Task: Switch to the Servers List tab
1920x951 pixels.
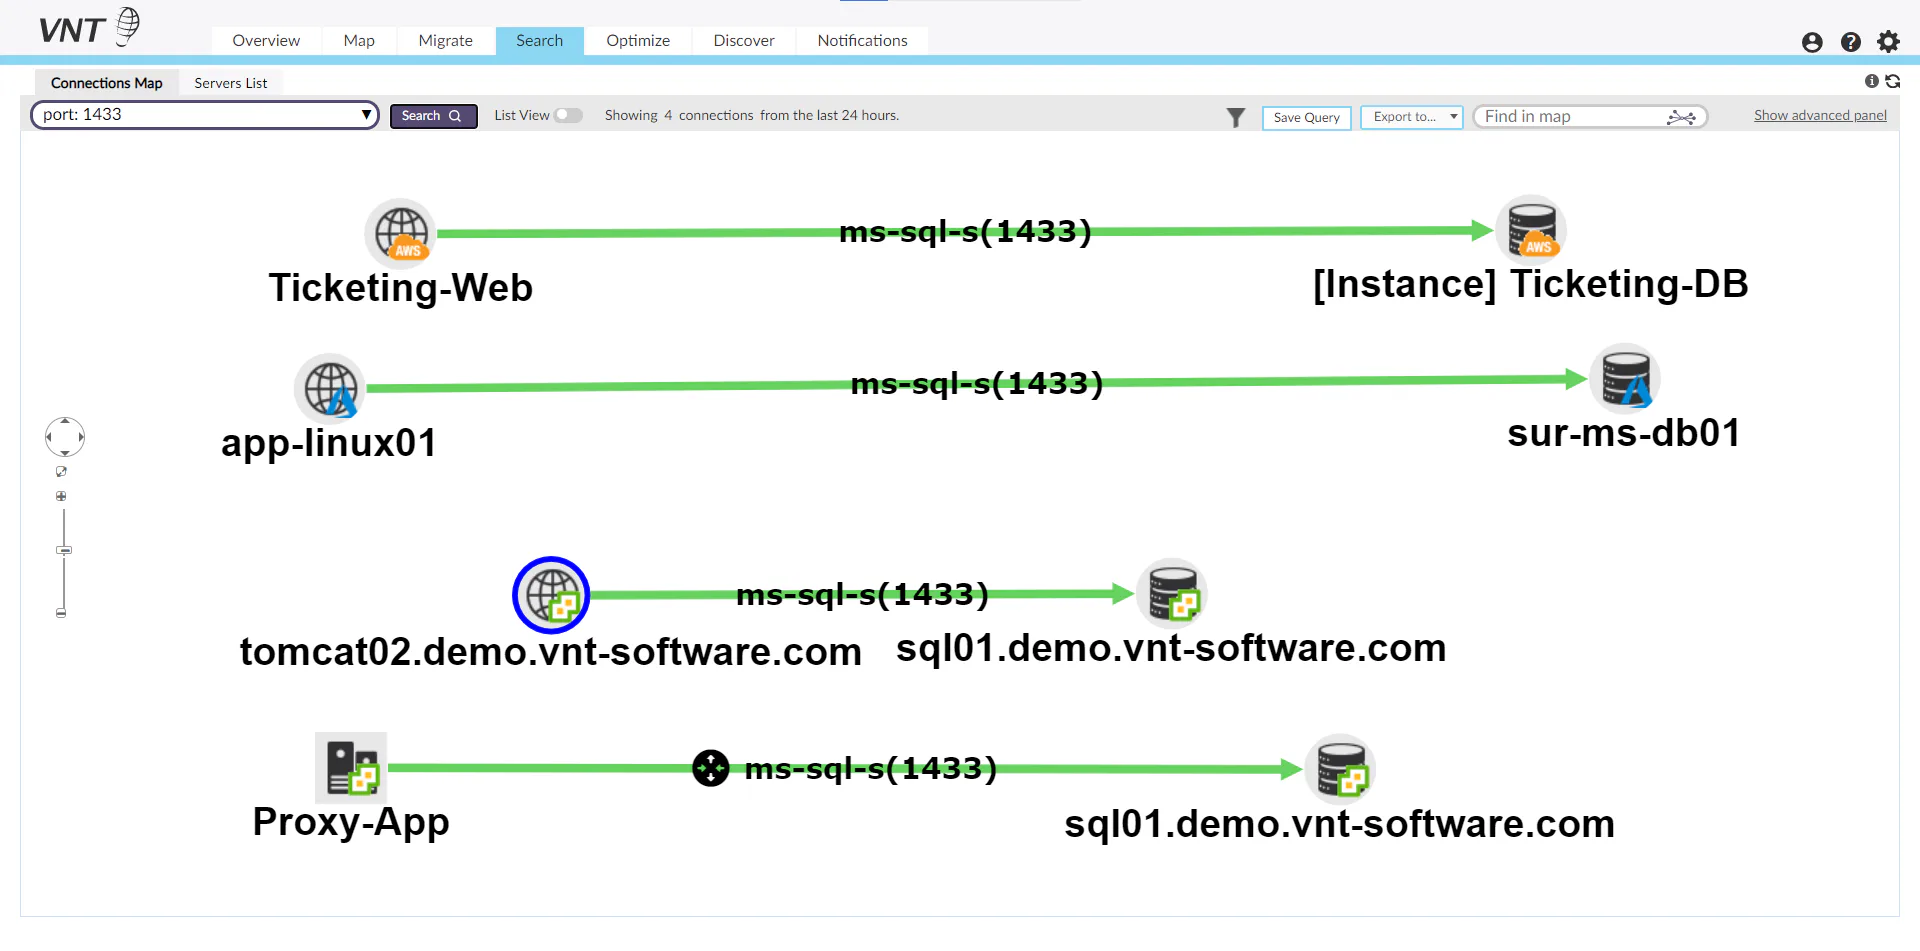Action: [231, 83]
